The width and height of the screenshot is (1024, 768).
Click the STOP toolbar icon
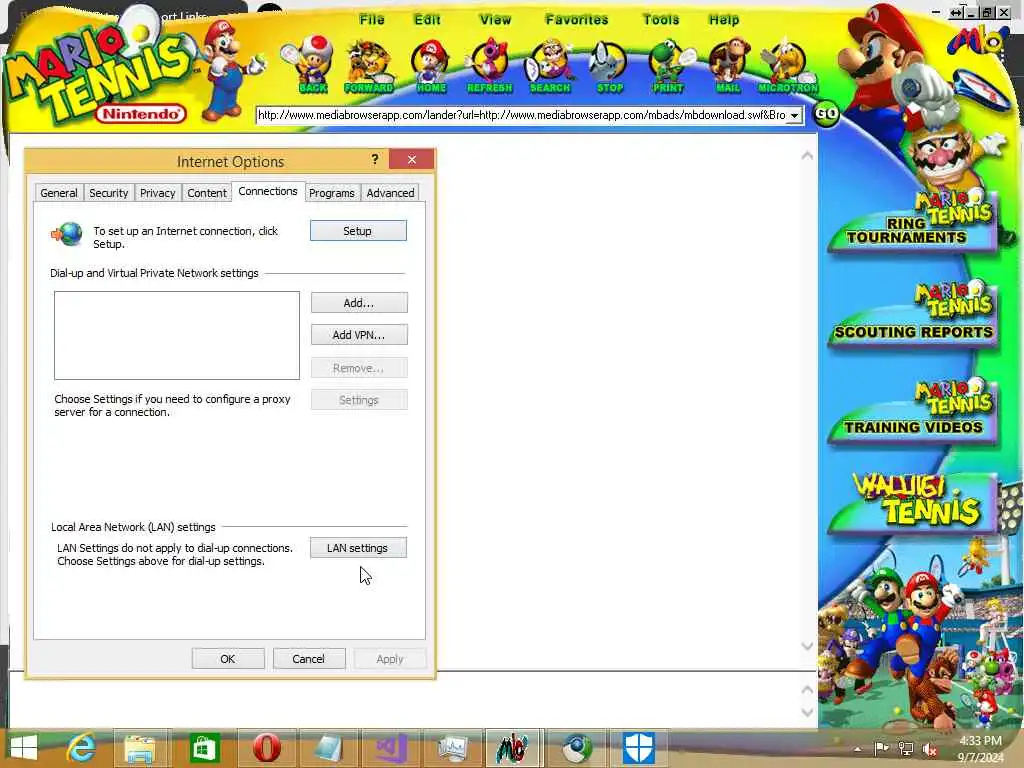pyautogui.click(x=609, y=65)
